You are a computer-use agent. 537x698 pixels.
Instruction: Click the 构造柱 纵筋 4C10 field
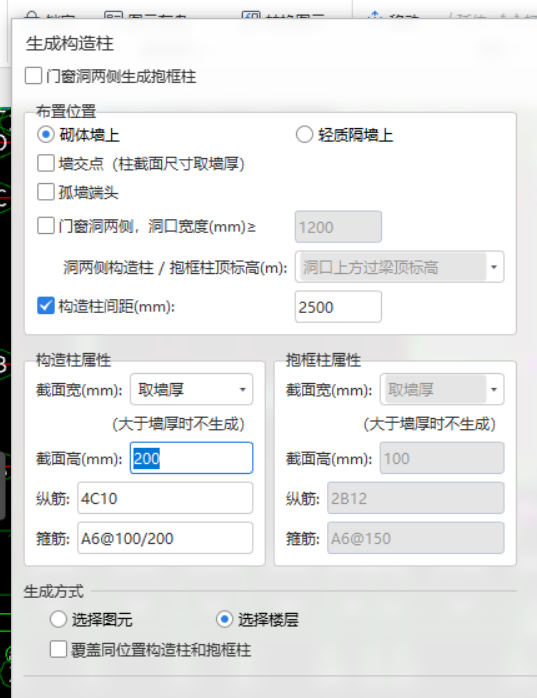tap(165, 498)
